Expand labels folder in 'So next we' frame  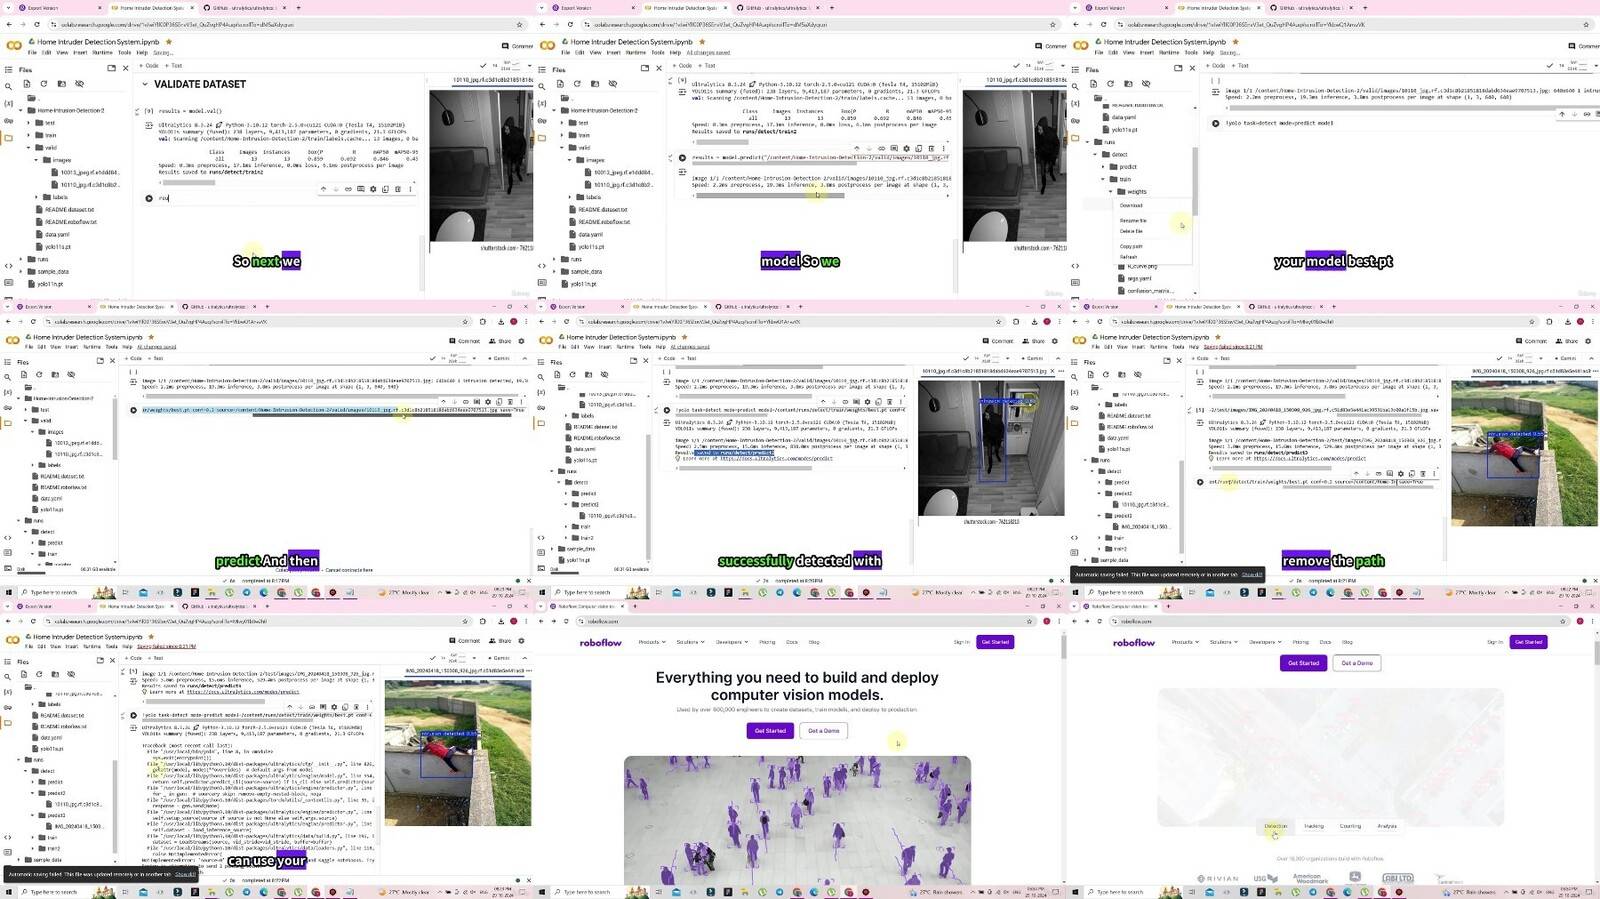point(37,197)
